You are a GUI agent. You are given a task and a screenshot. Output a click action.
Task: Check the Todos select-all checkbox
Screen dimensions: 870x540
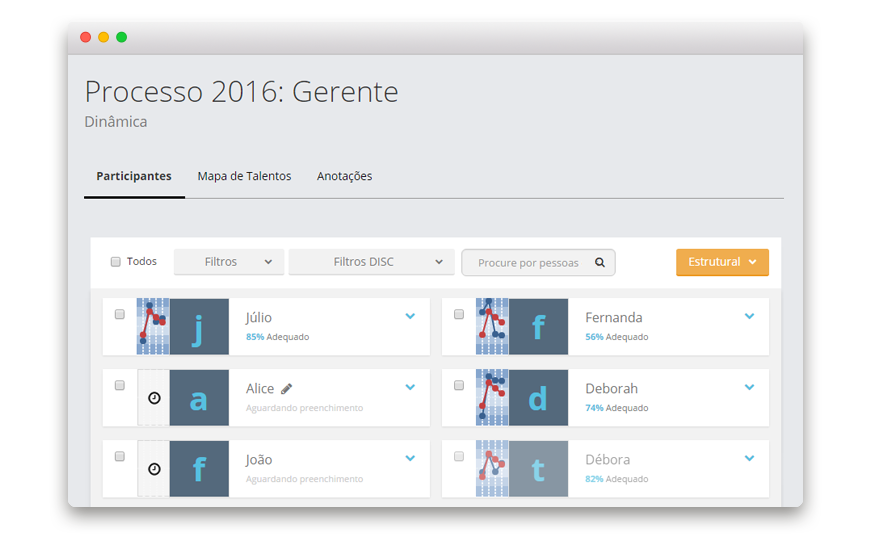coord(115,262)
